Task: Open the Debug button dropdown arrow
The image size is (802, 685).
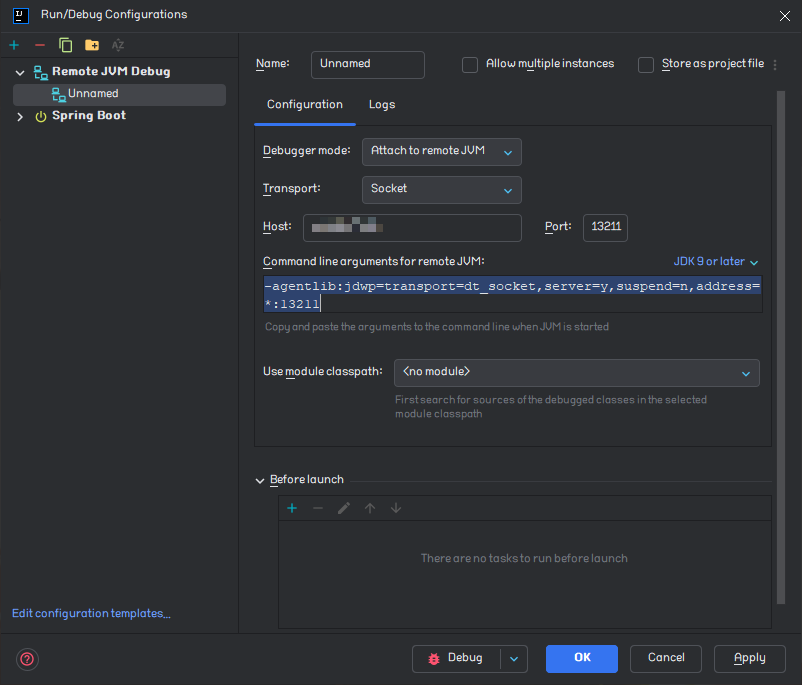Action: 514,658
